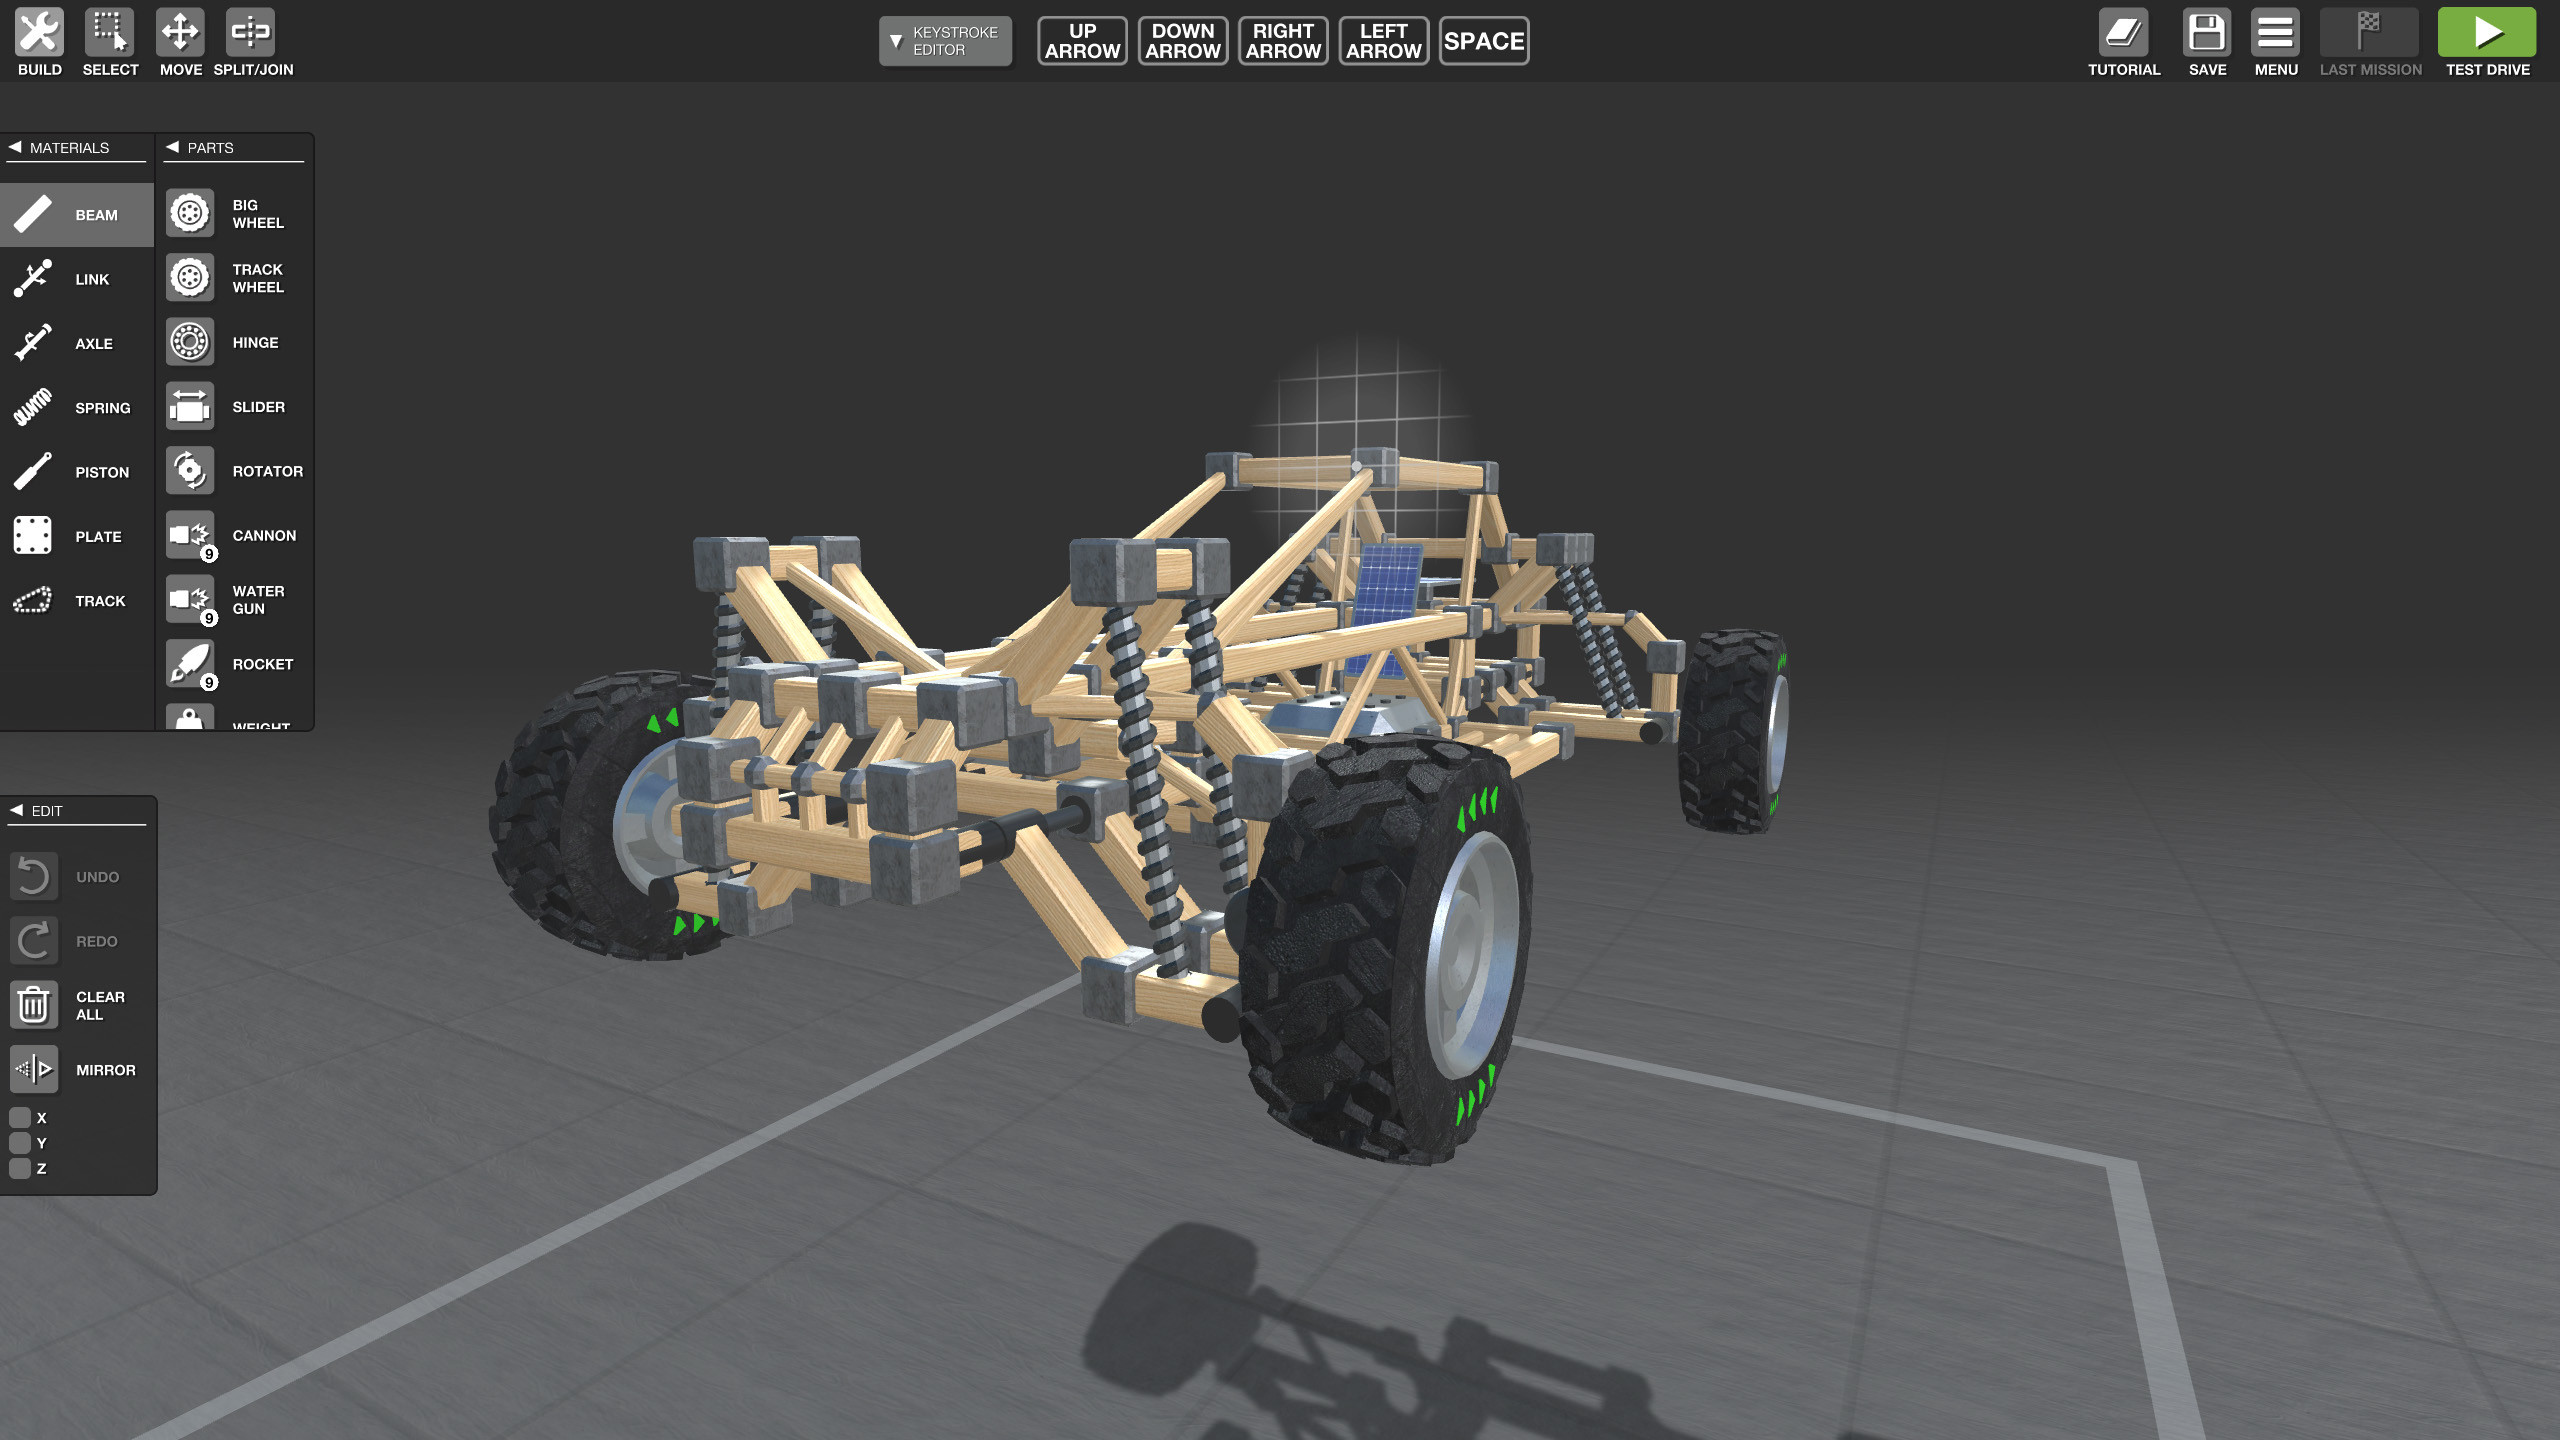Switch to Select mode
The height and width of the screenshot is (1440, 2560).
(110, 33)
